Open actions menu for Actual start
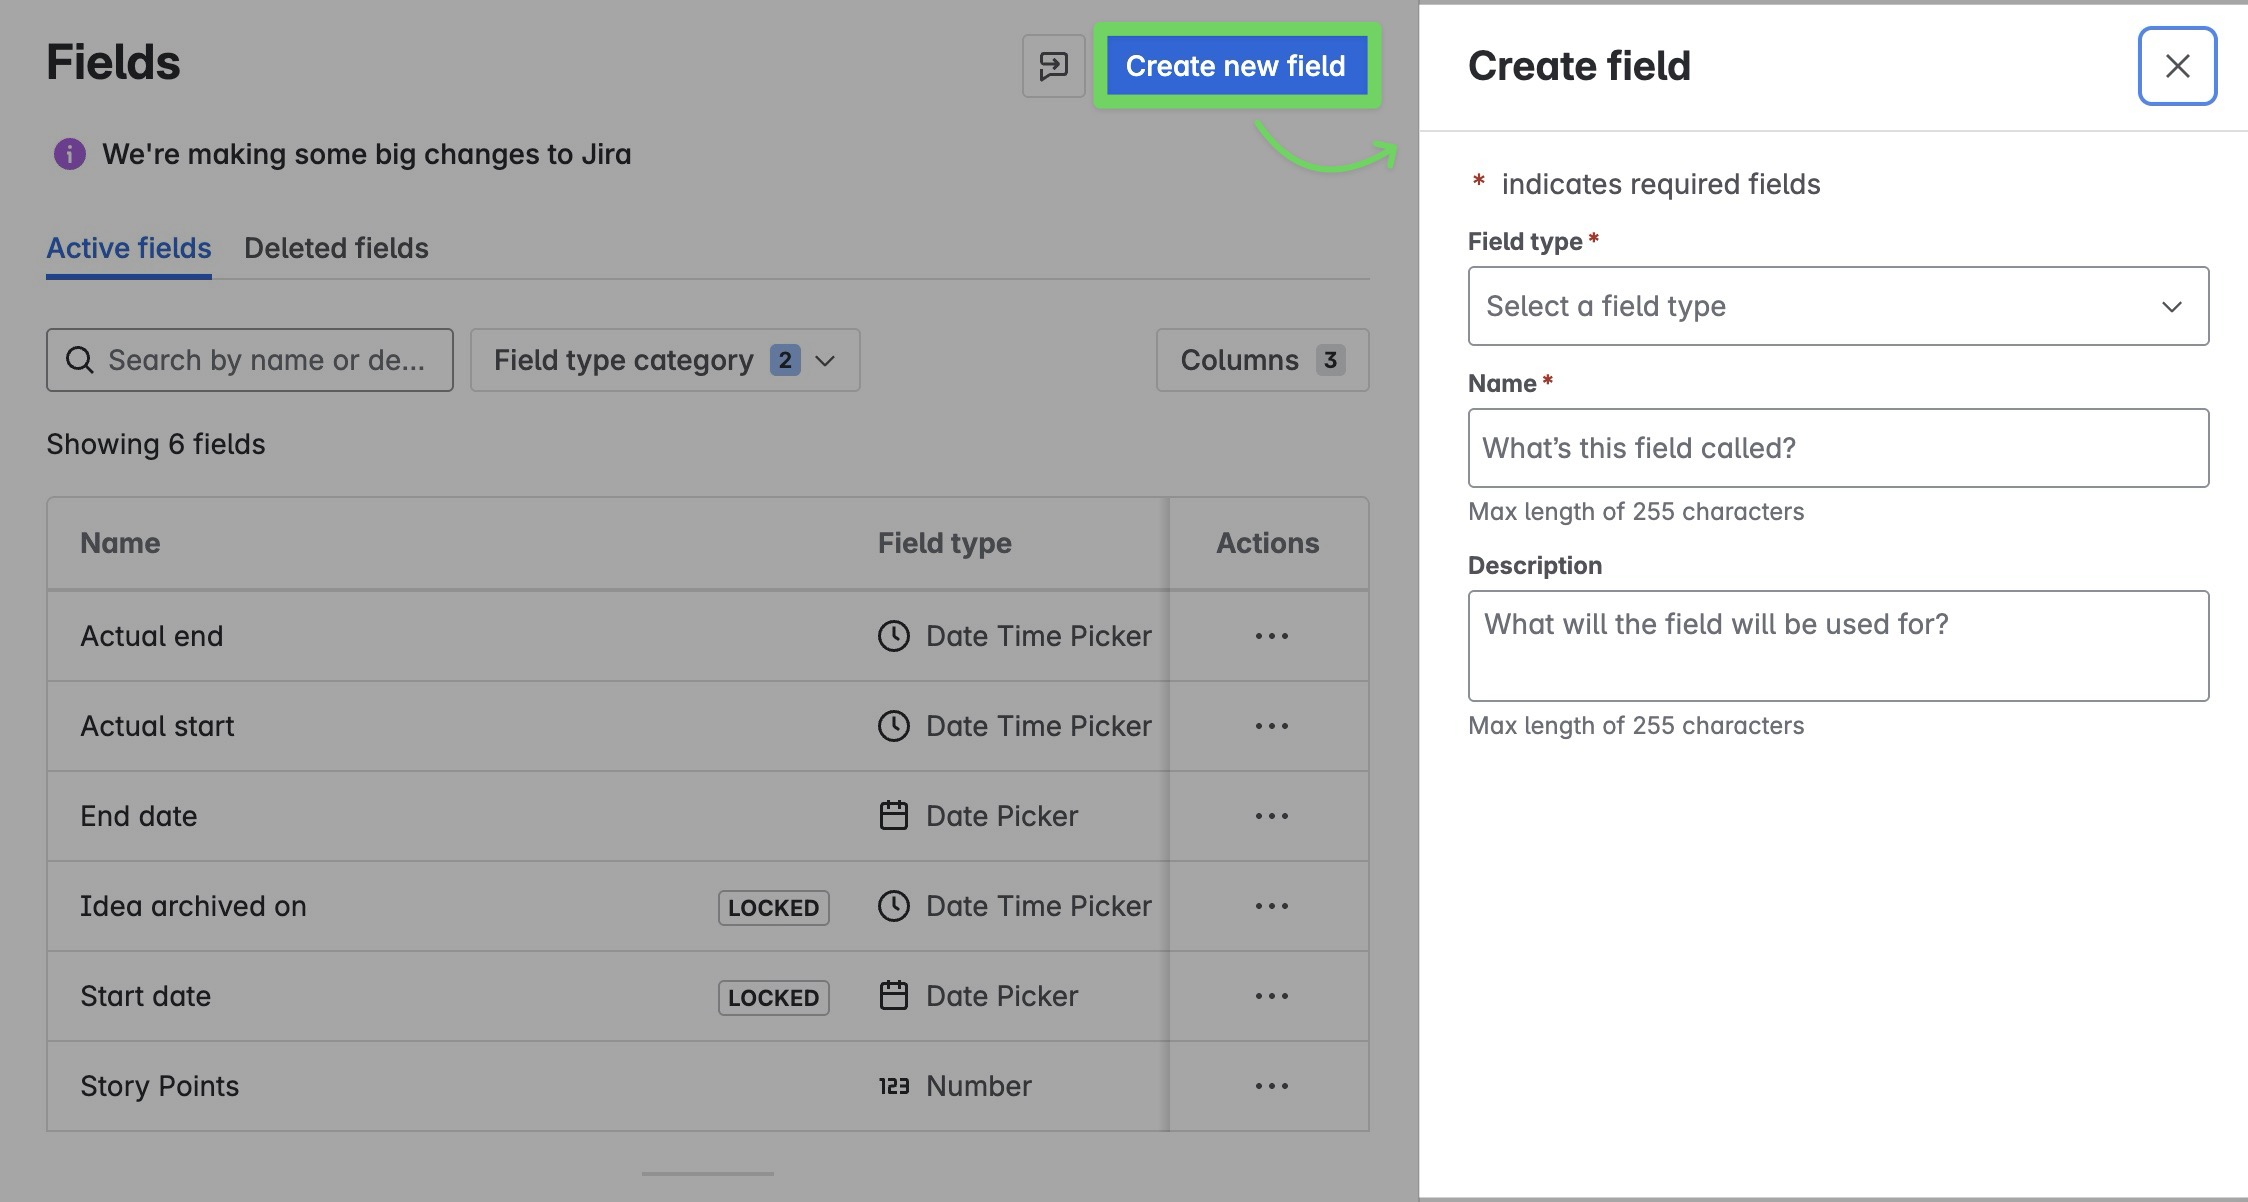Viewport: 2248px width, 1202px height. point(1271,726)
